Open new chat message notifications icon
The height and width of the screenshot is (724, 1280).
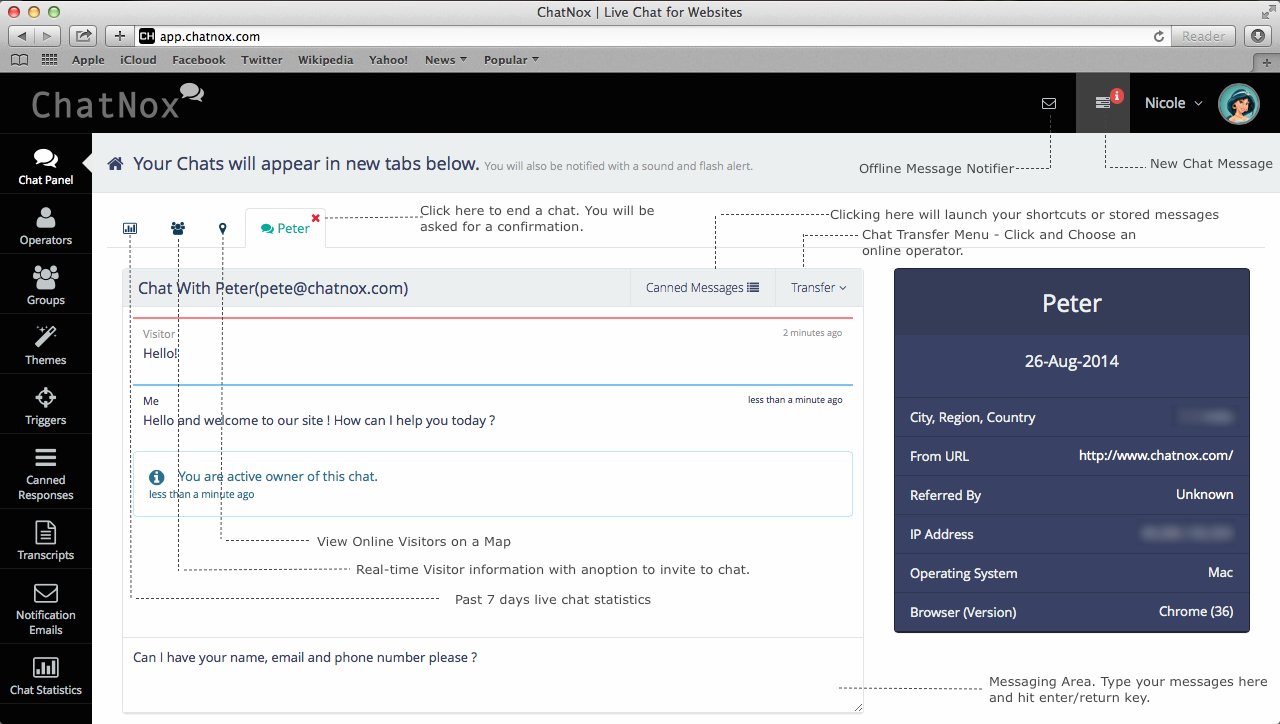[1103, 103]
